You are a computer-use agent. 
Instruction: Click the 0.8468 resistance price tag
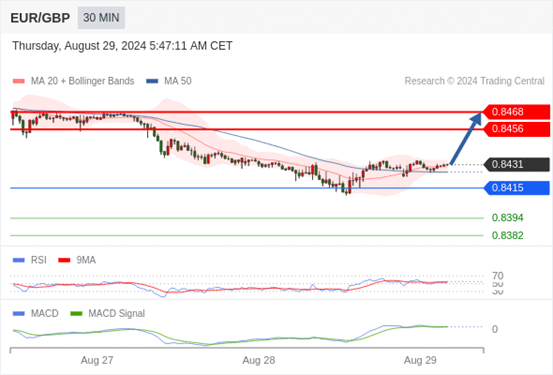pyautogui.click(x=516, y=112)
